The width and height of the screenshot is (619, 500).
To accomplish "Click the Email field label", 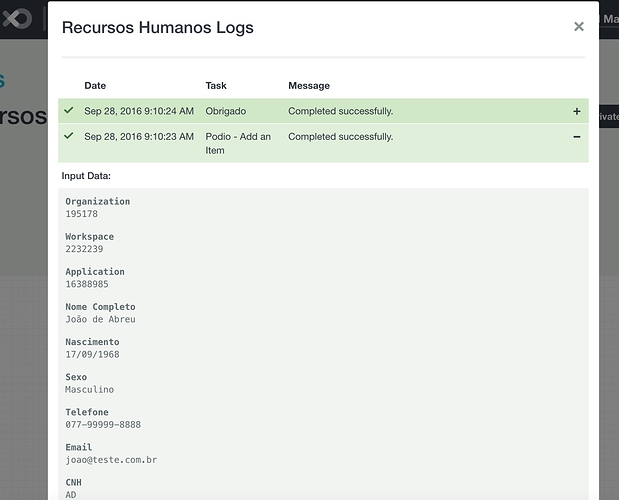I will (79, 447).
